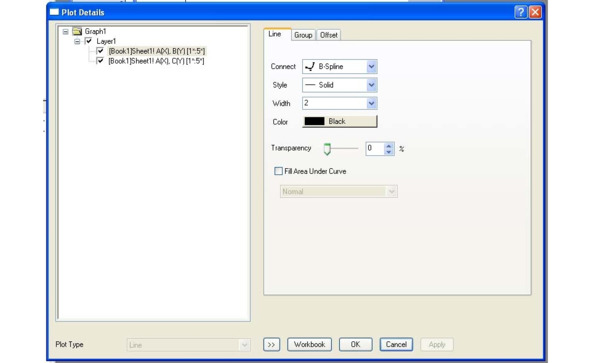591x363 pixels.
Task: Switch to the Group tab
Action: point(303,35)
